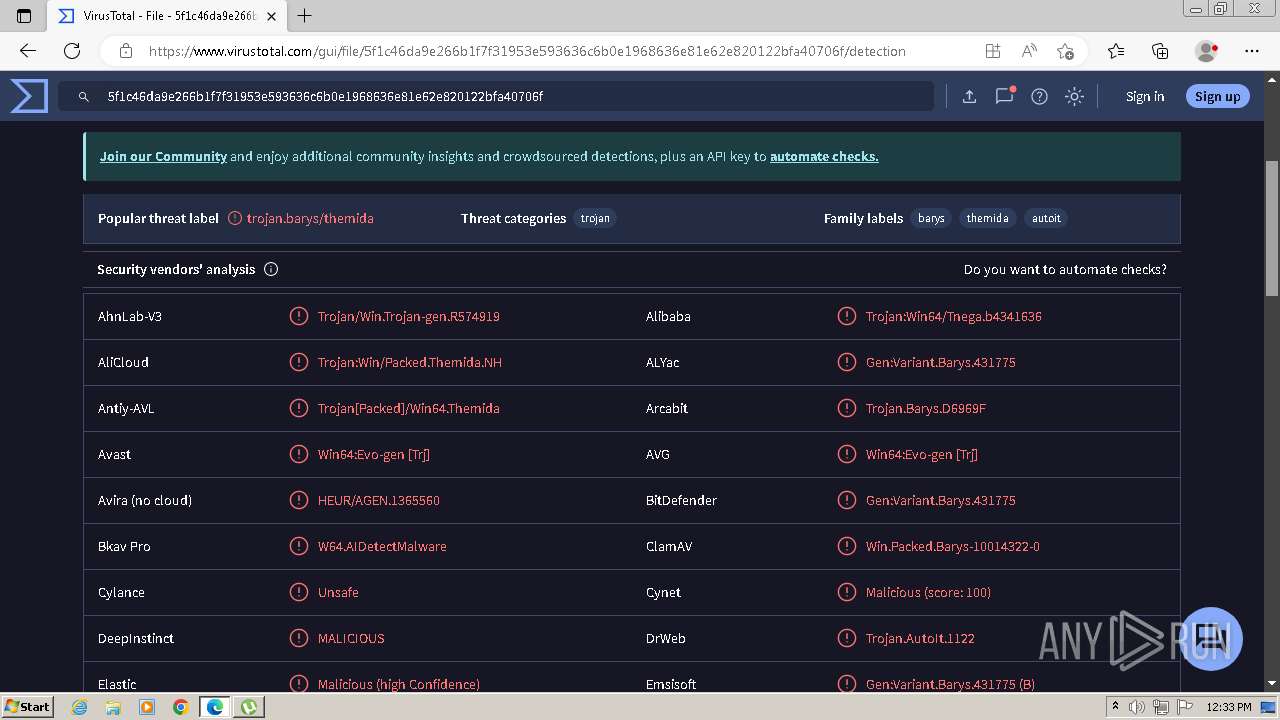Click the taskbar clock showing 12:33 PM
1280x720 pixels.
tap(1229, 707)
